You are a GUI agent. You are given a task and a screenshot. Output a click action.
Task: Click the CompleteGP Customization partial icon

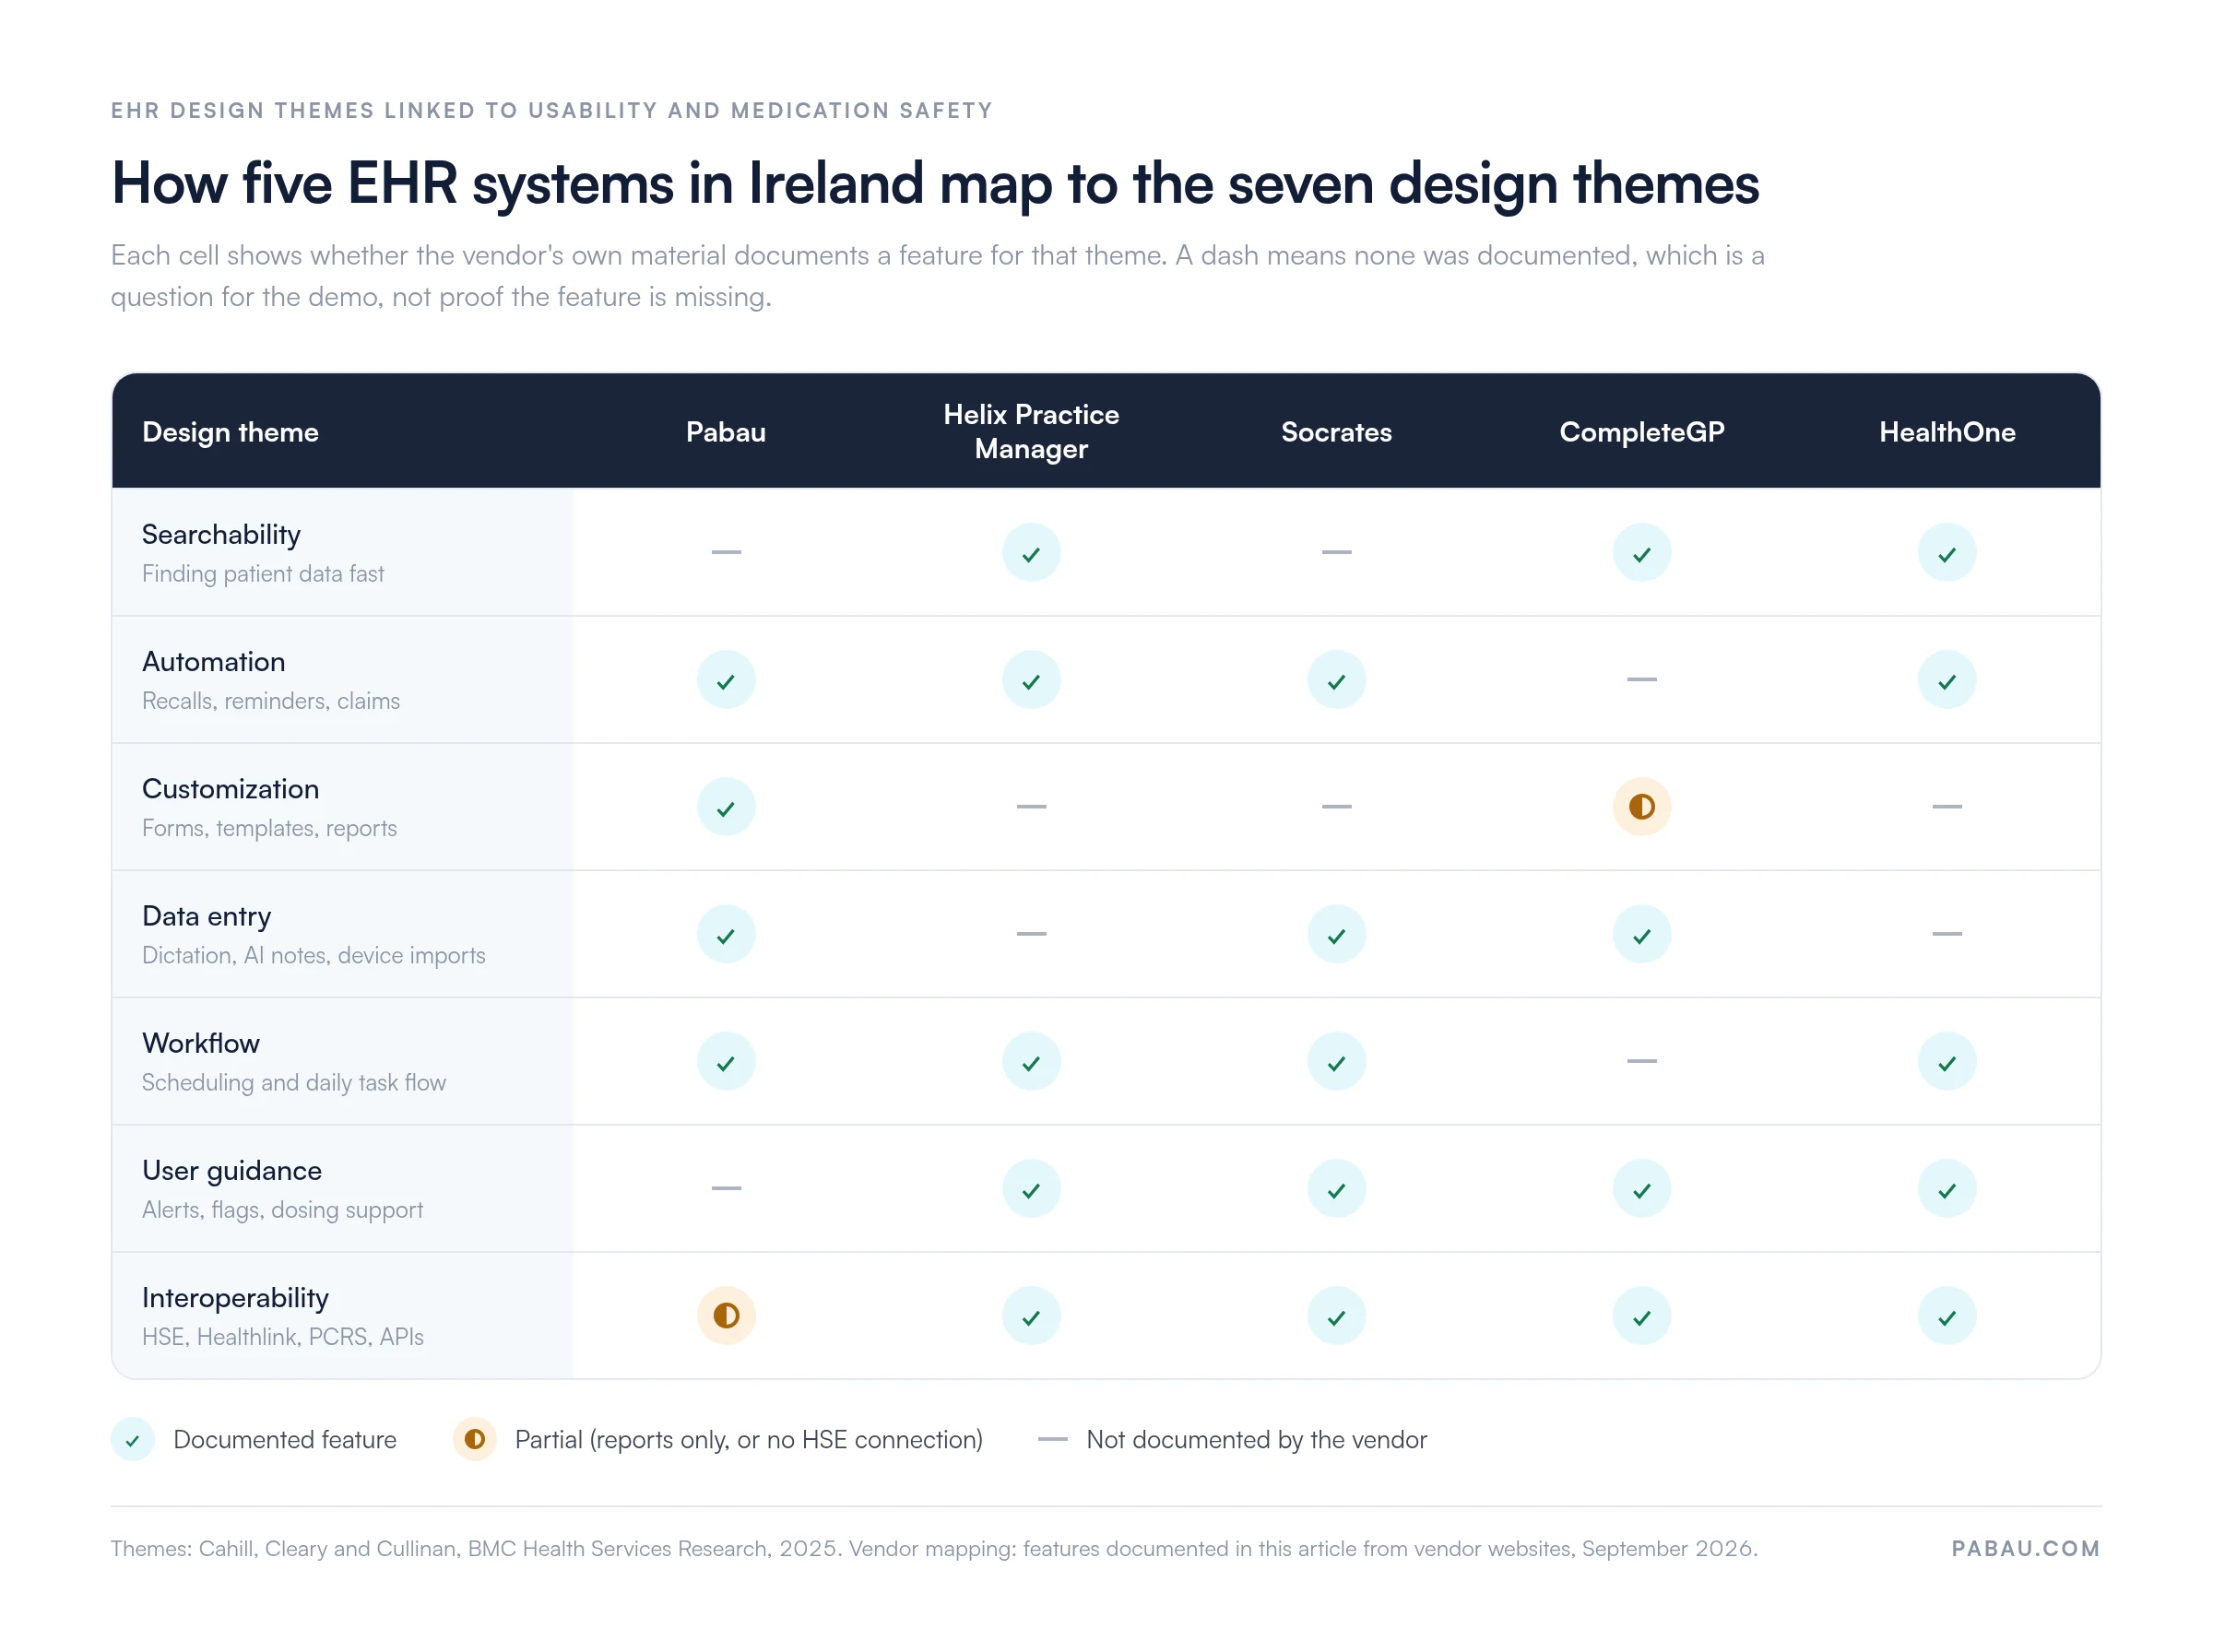pyautogui.click(x=1641, y=807)
